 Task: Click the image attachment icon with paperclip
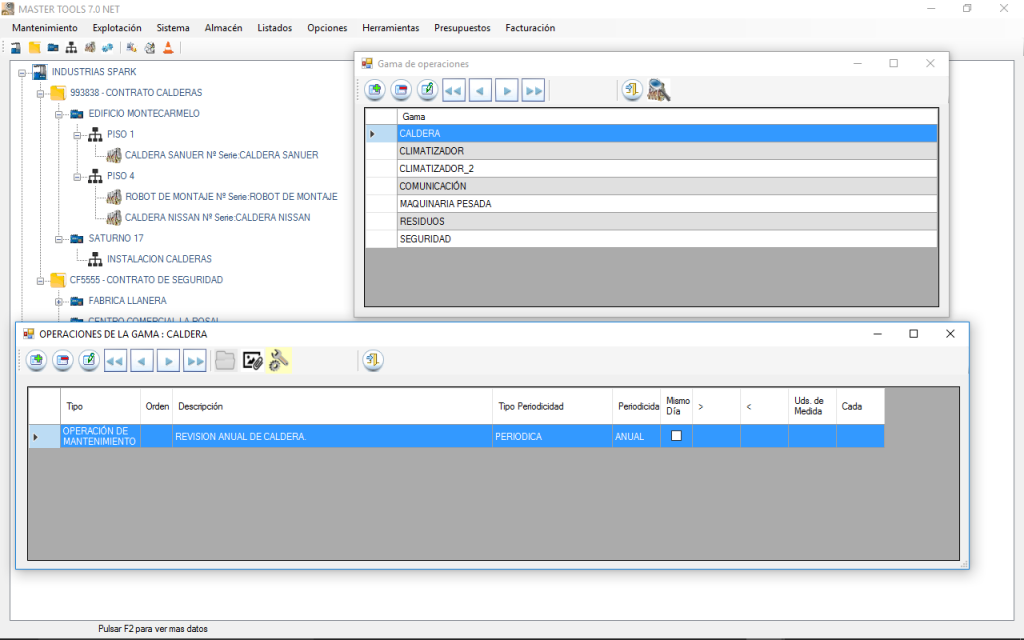(252, 361)
